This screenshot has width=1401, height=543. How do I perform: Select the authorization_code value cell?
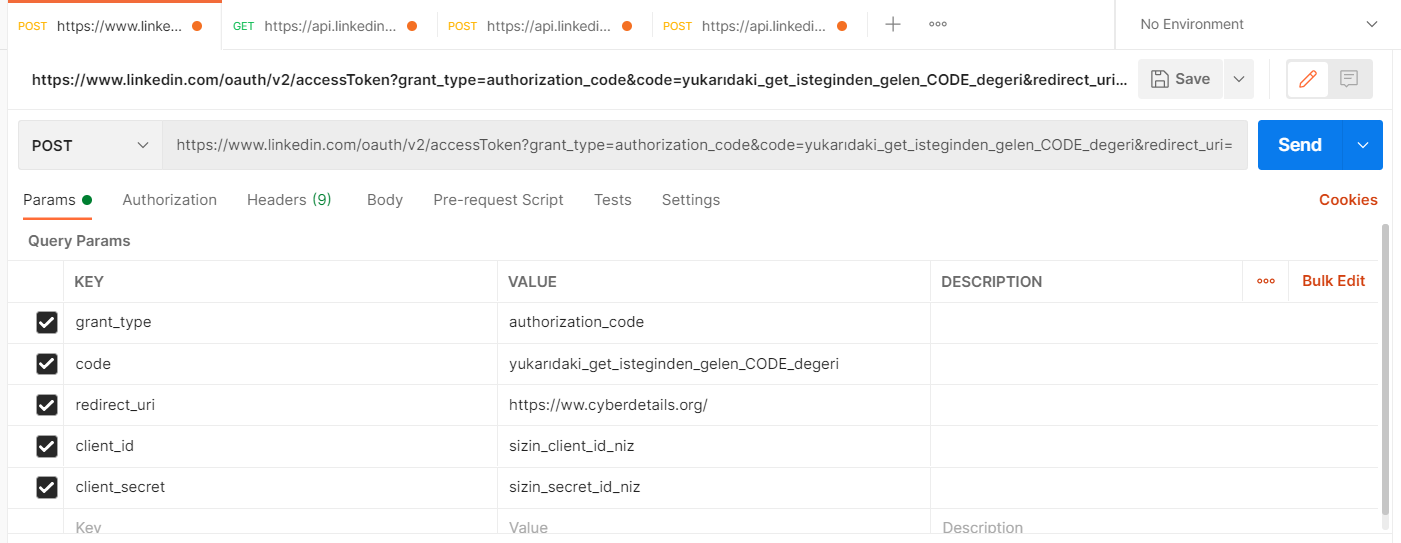pyautogui.click(x=713, y=322)
